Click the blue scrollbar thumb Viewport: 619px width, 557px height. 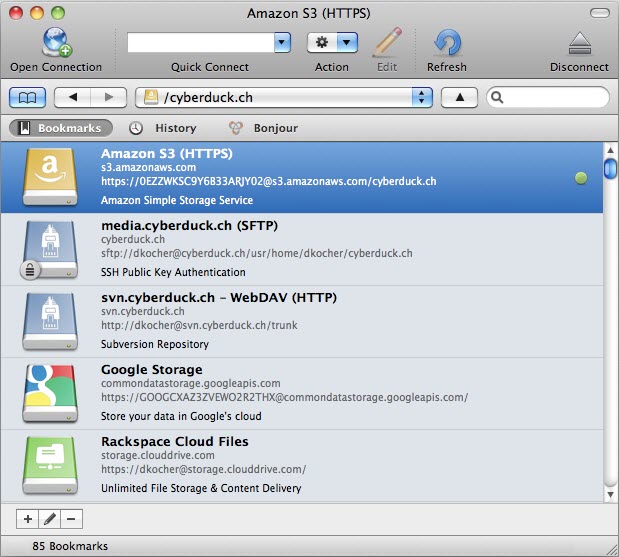[610, 168]
